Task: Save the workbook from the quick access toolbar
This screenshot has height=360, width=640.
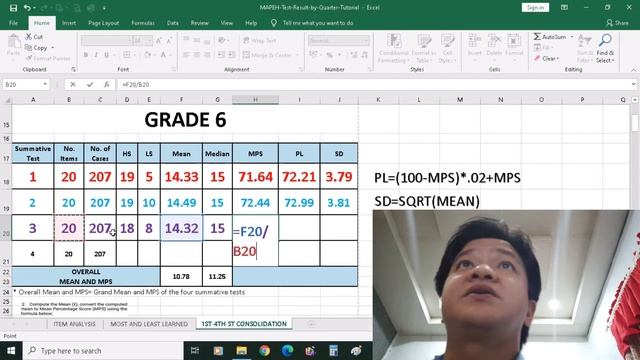Action: click(x=13, y=8)
